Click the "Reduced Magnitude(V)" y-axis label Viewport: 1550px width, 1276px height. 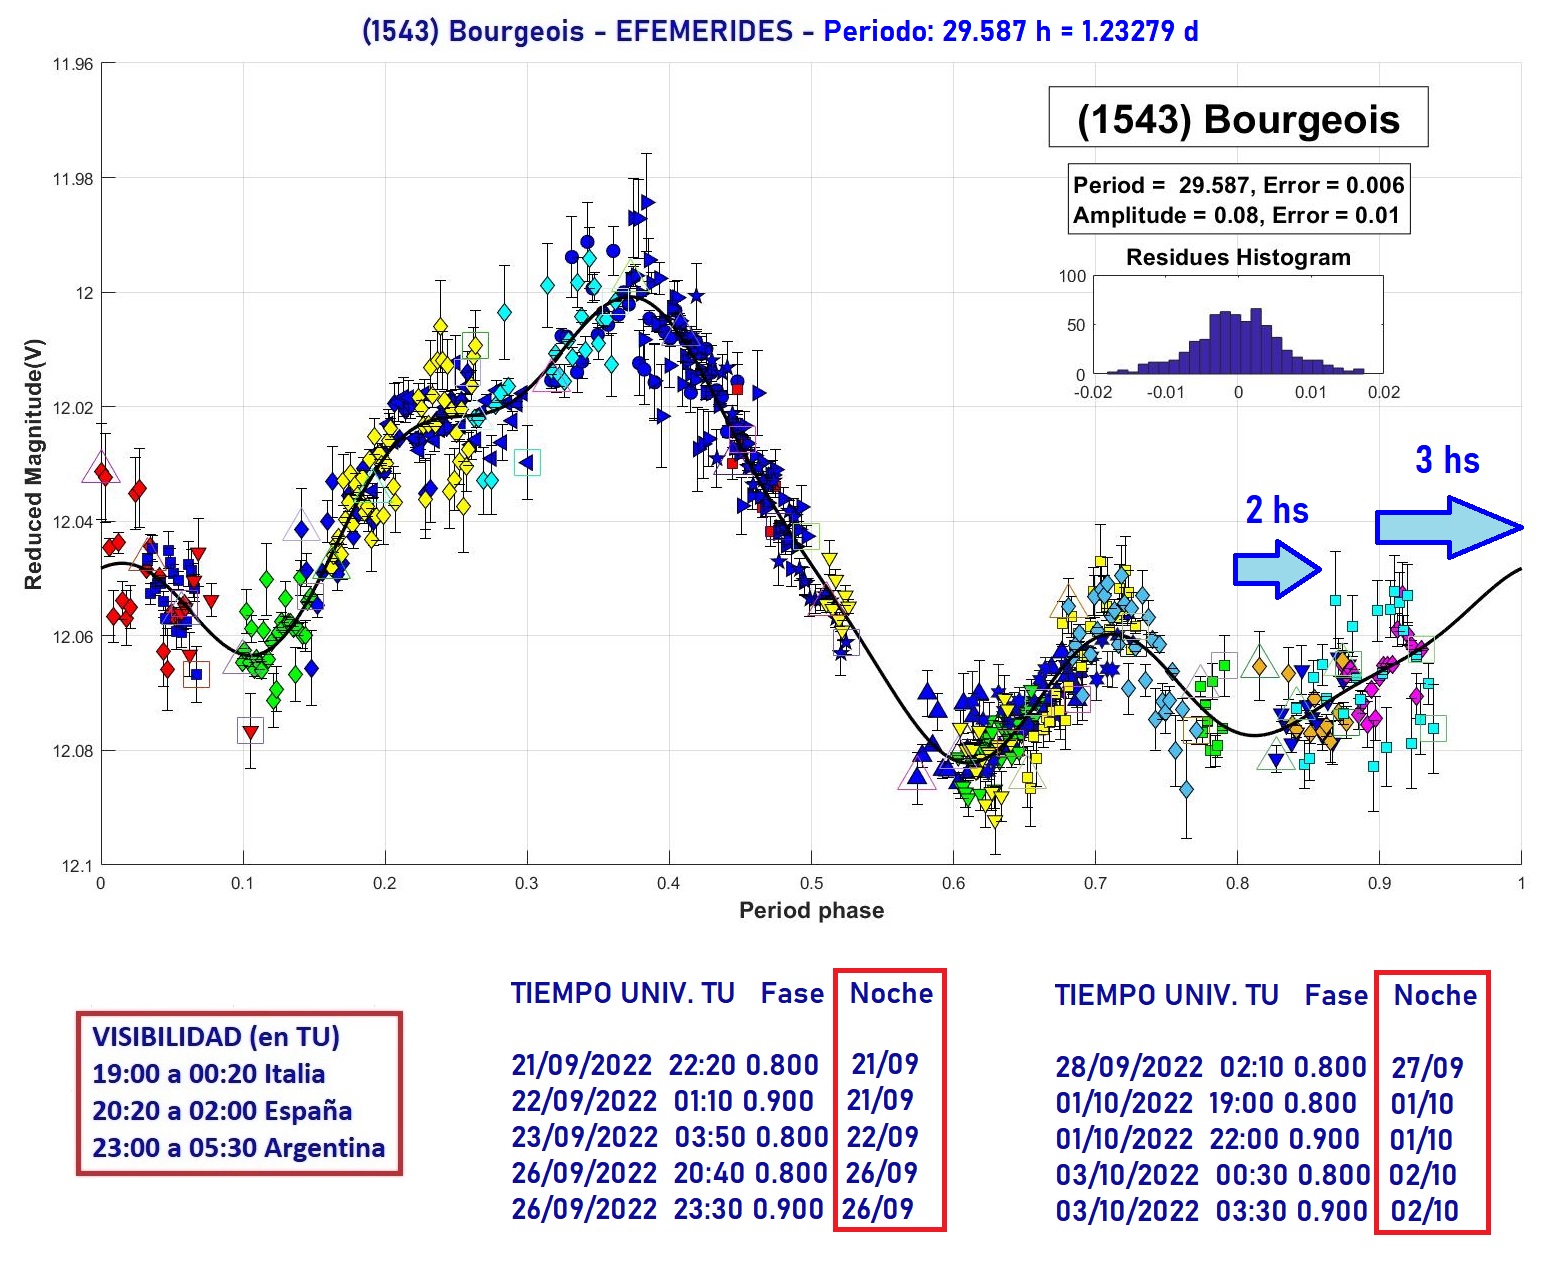tap(34, 464)
